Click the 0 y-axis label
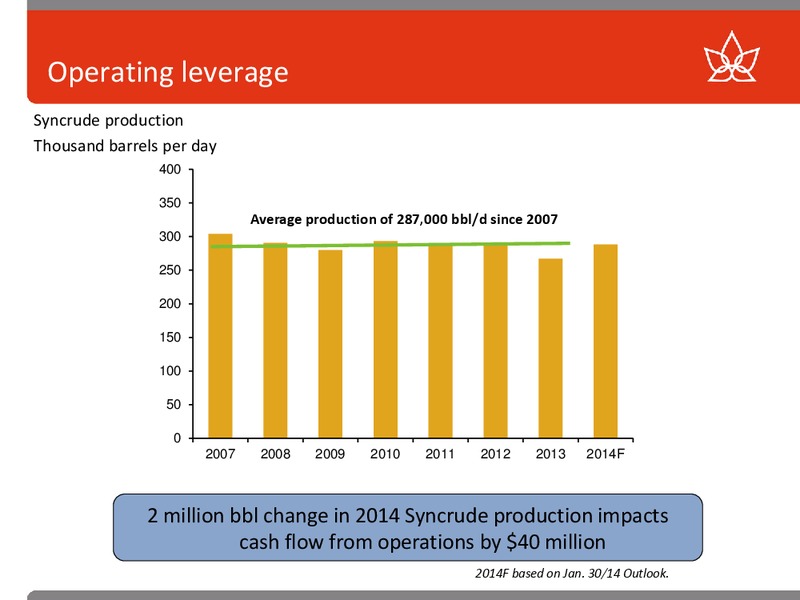The height and width of the screenshot is (600, 800). [177, 438]
